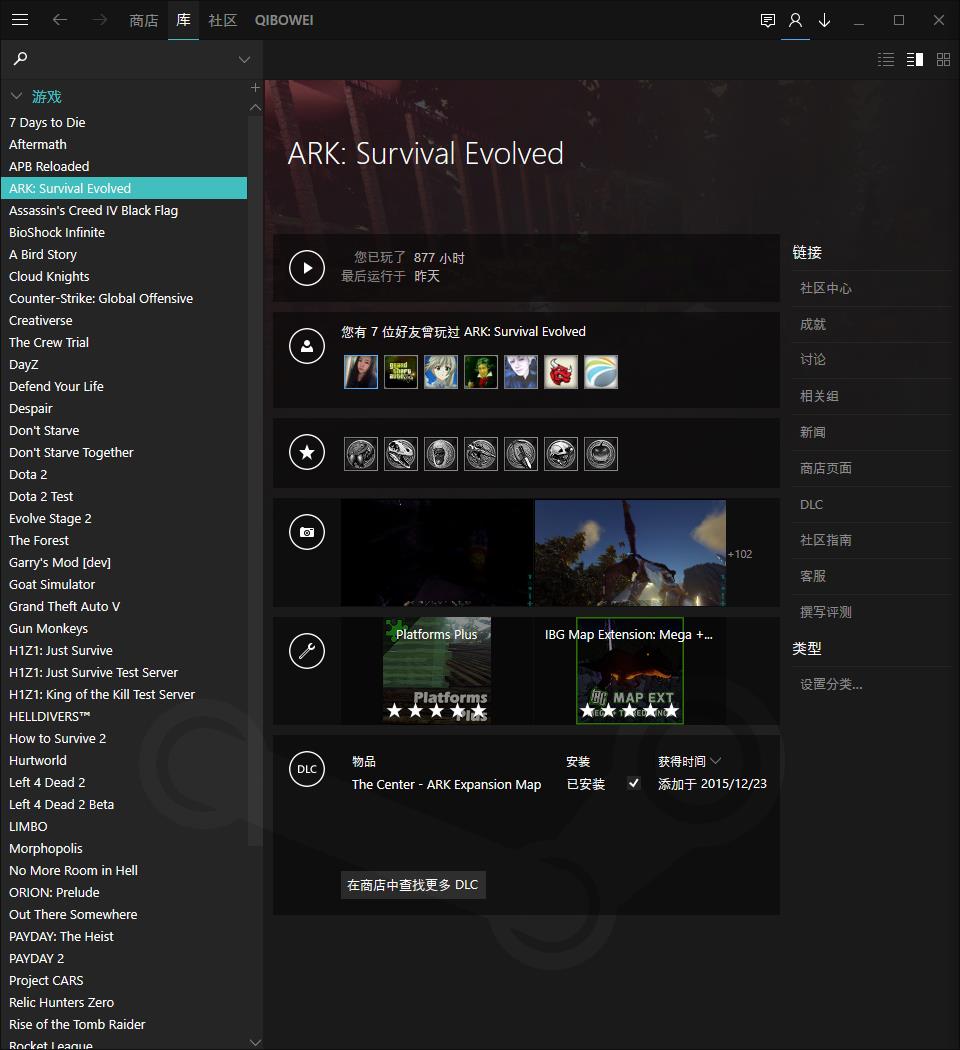Select PAYDAY 2 in the game list

coord(124,958)
